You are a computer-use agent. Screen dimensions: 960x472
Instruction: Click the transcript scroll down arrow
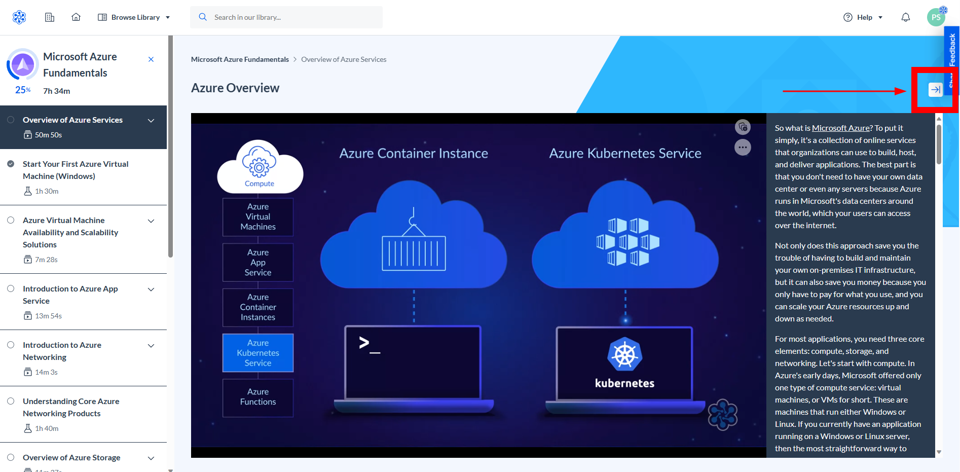[x=939, y=452]
